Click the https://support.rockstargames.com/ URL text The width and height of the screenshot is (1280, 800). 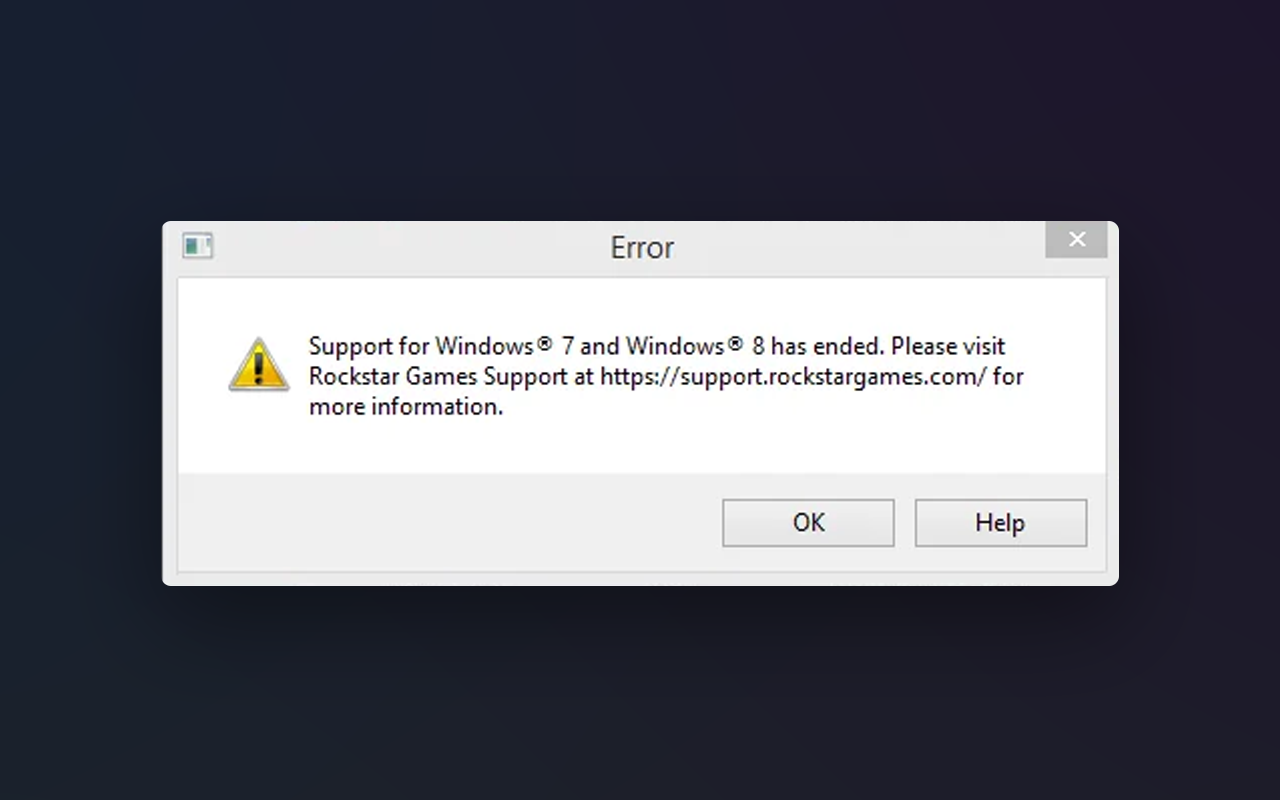pos(794,377)
